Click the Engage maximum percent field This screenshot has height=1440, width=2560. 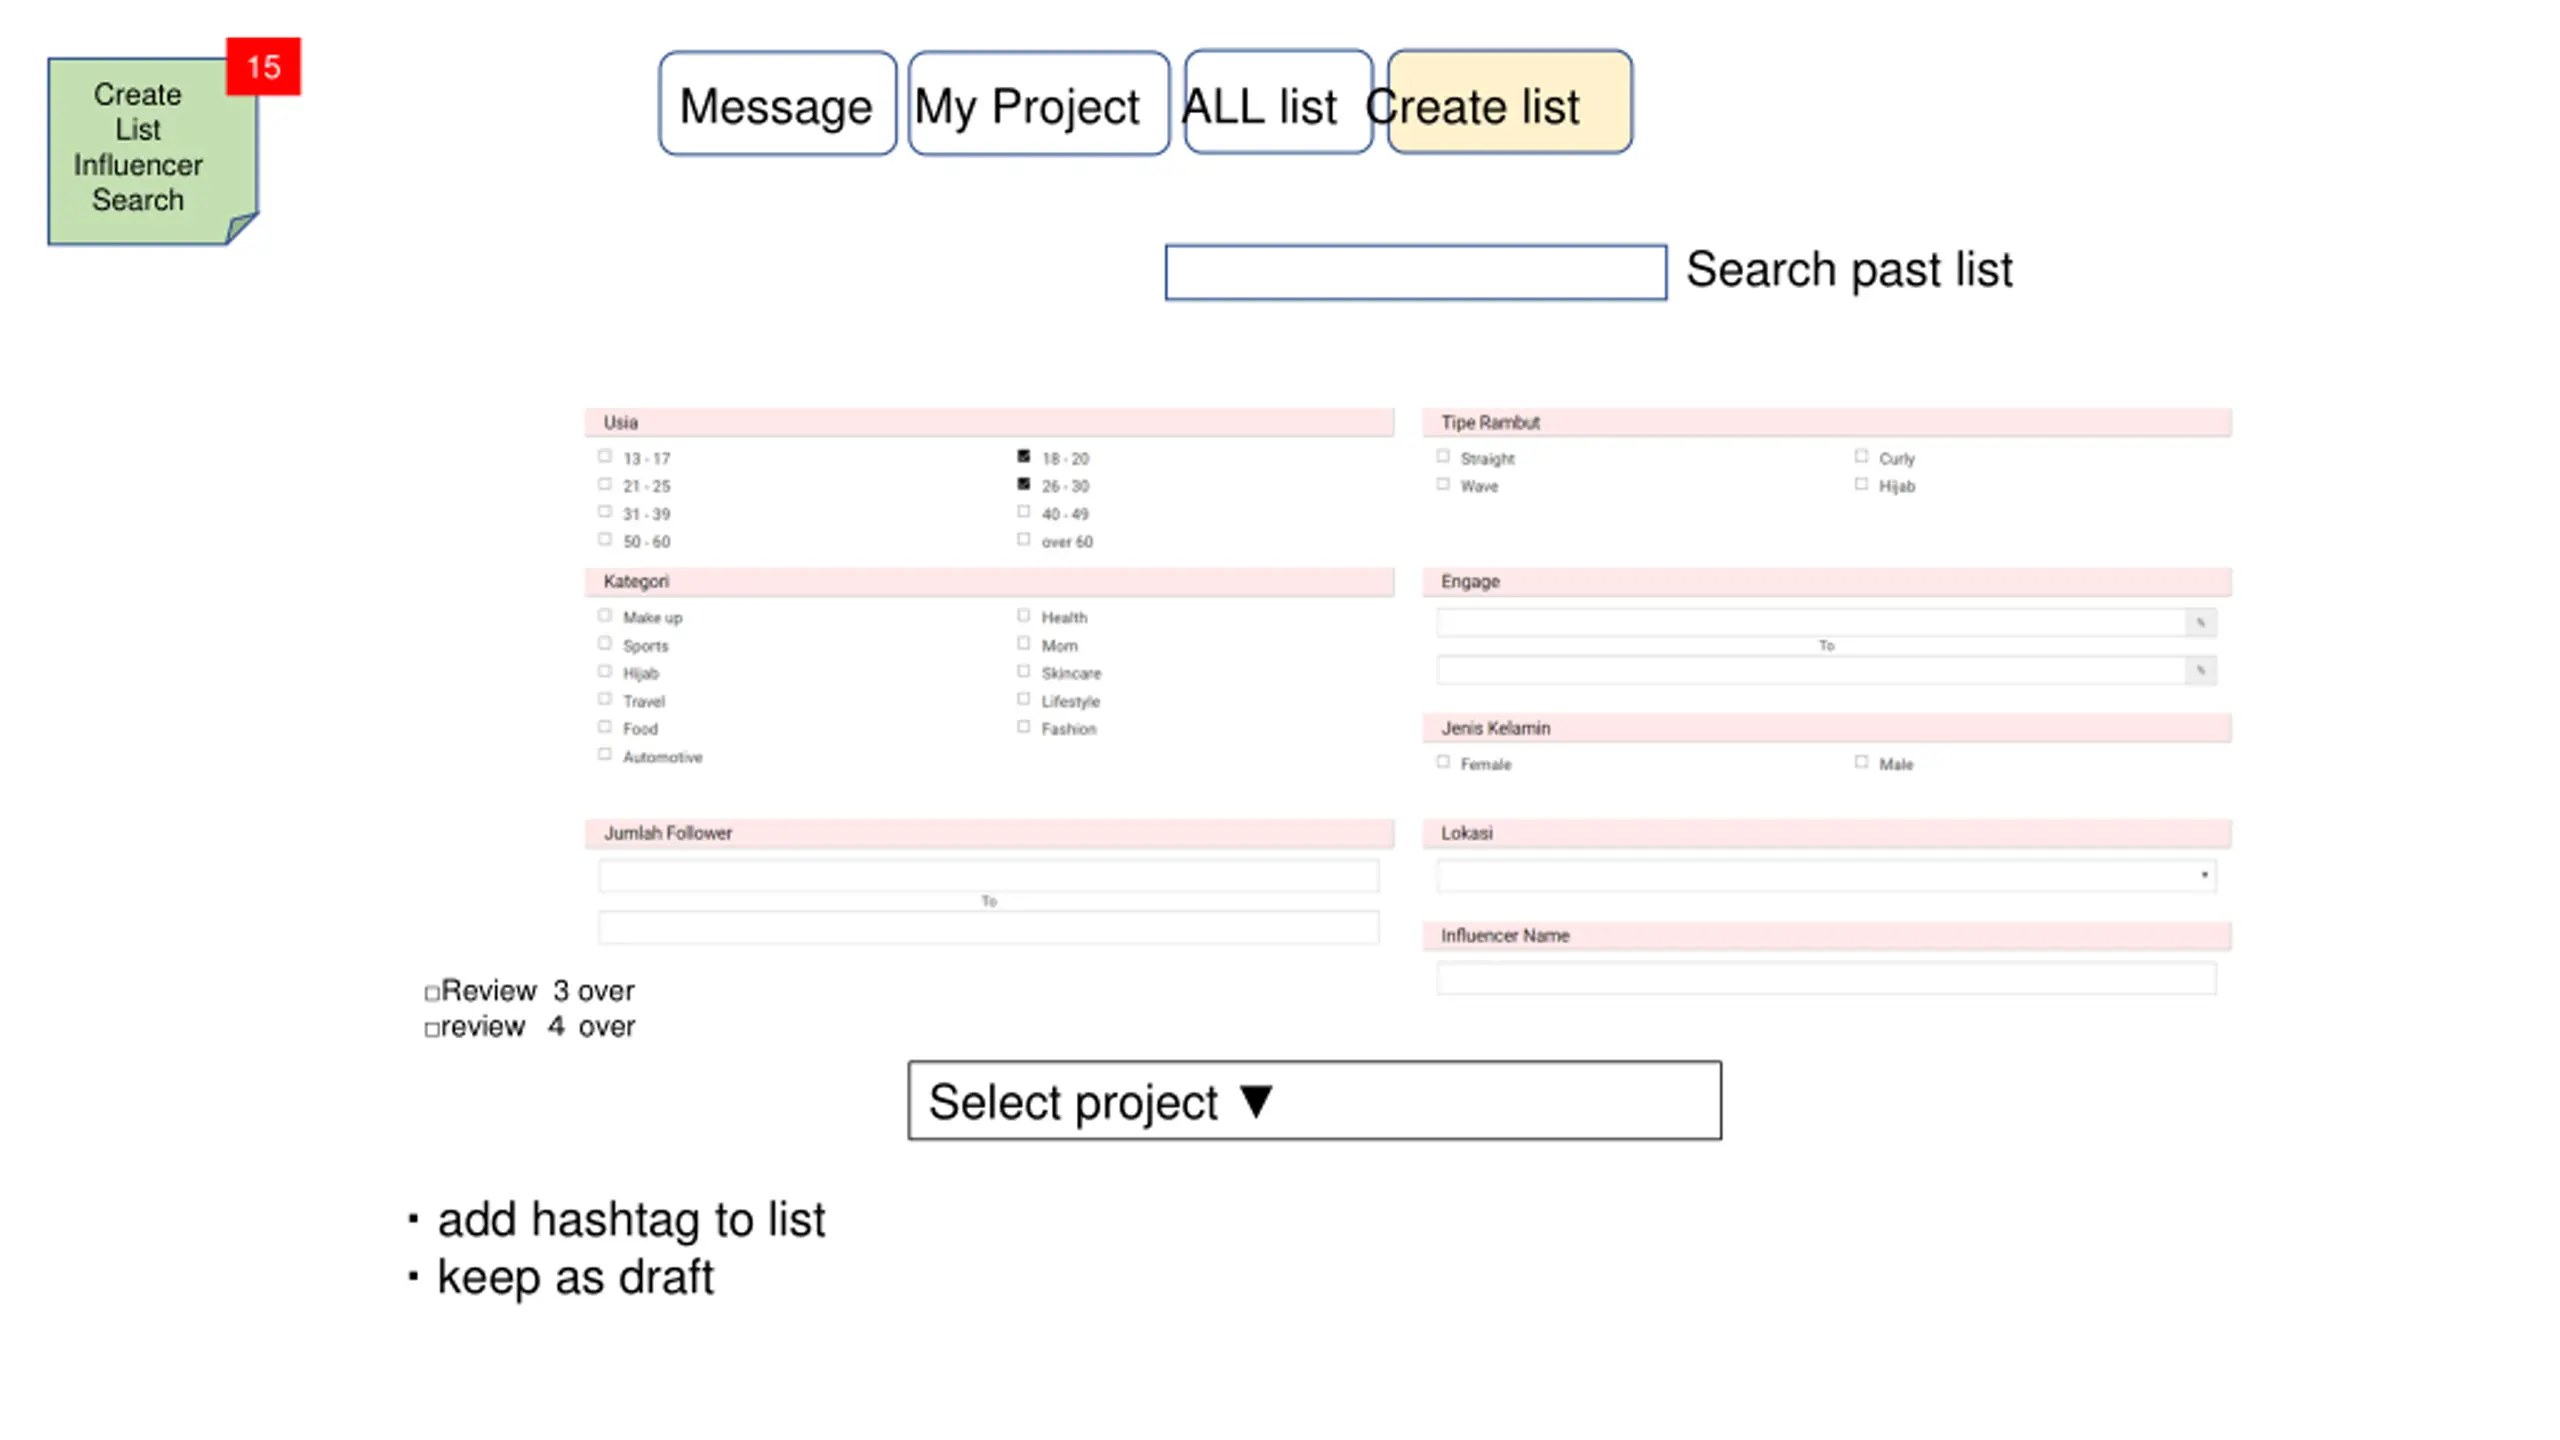tap(1811, 670)
